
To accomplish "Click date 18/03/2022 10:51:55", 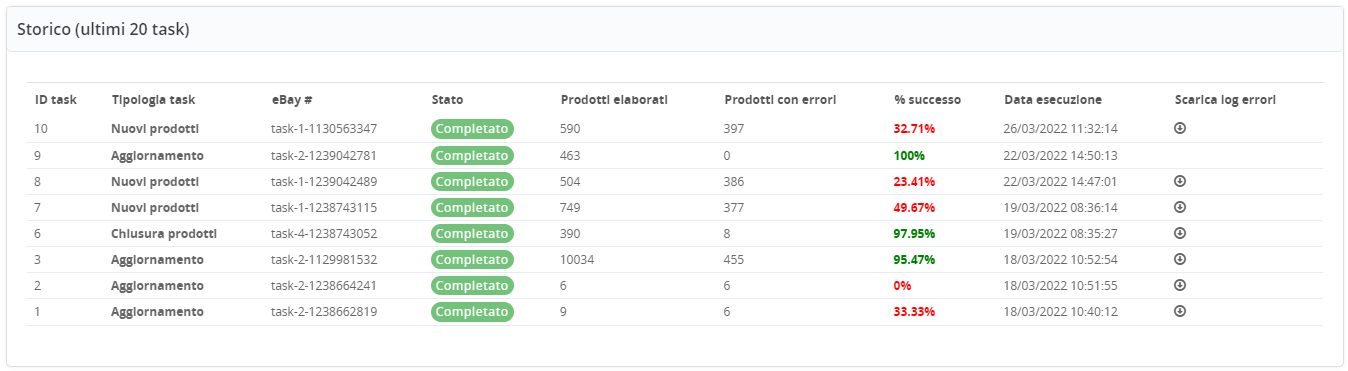I will coord(1060,285).
